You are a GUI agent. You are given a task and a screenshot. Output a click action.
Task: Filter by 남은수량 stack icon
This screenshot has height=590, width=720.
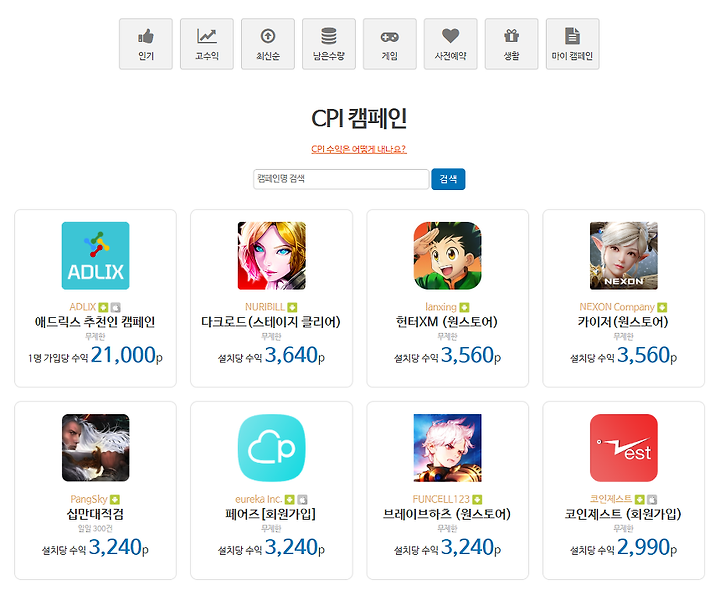click(x=329, y=44)
